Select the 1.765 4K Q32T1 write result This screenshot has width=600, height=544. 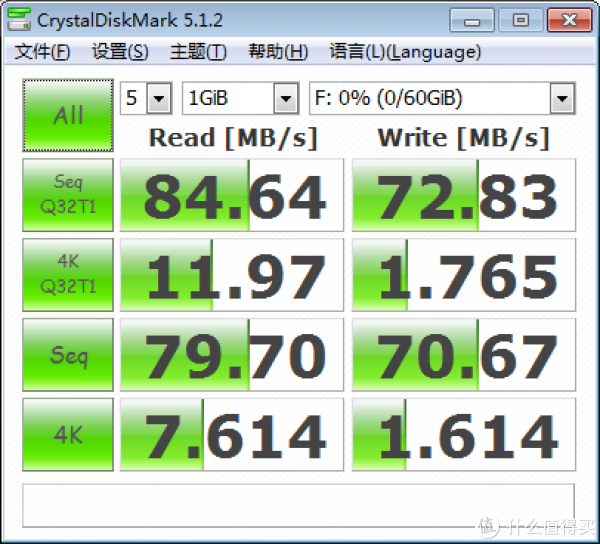(464, 275)
